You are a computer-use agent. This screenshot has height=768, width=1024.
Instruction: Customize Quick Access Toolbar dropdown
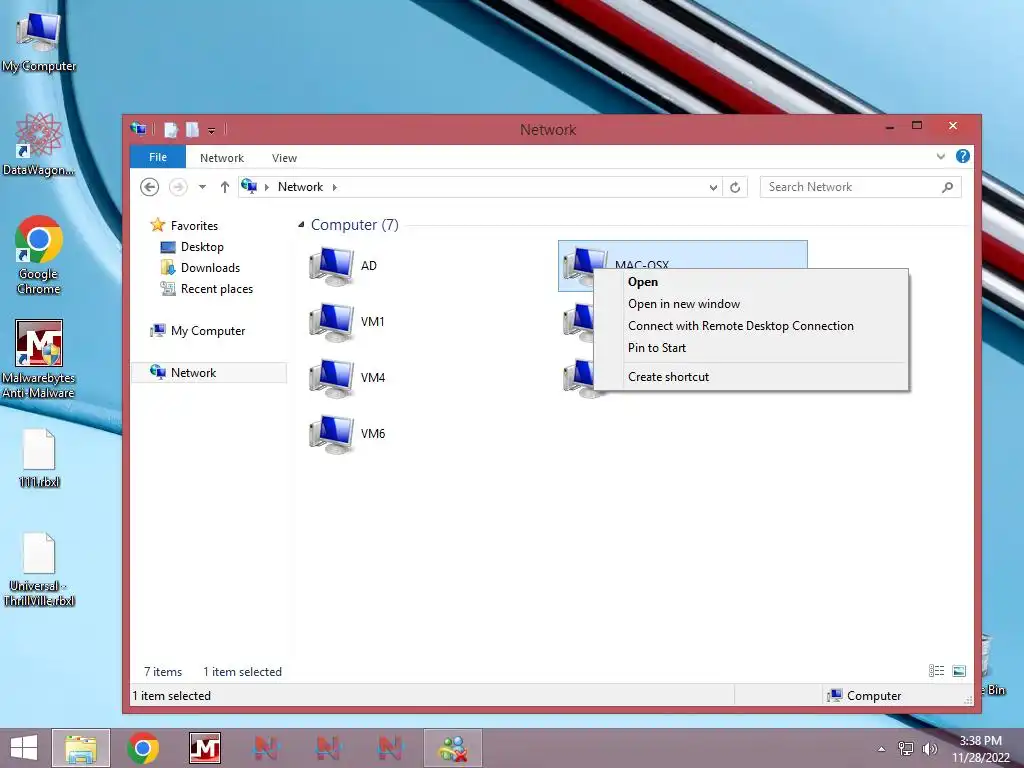(212, 131)
